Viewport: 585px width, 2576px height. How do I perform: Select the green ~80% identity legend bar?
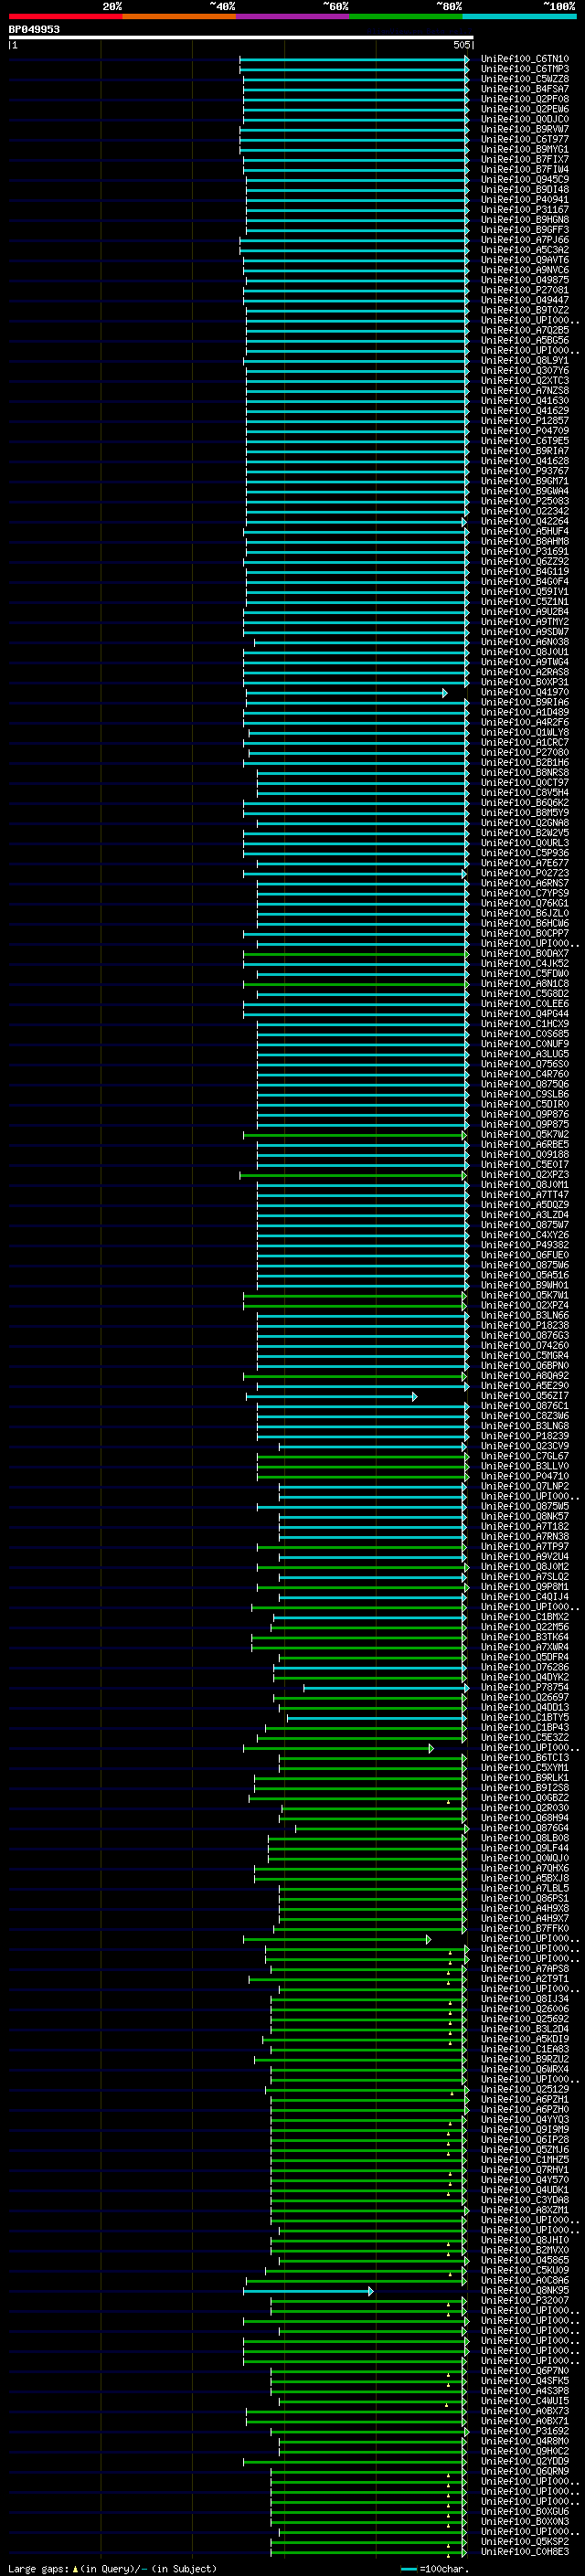pos(406,16)
